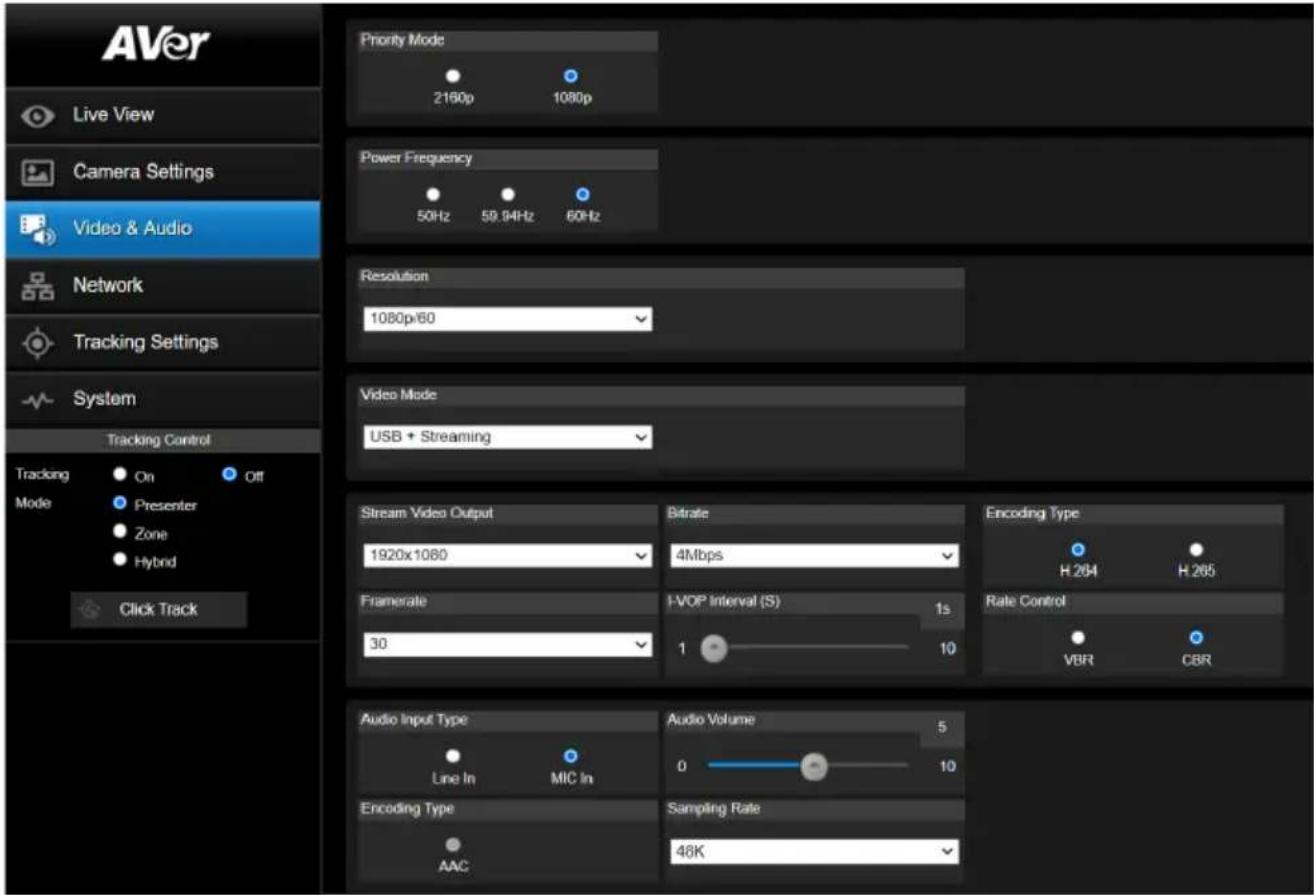The width and height of the screenshot is (1314, 895).
Task: Click the Audio Volume slider handle
Action: [815, 767]
